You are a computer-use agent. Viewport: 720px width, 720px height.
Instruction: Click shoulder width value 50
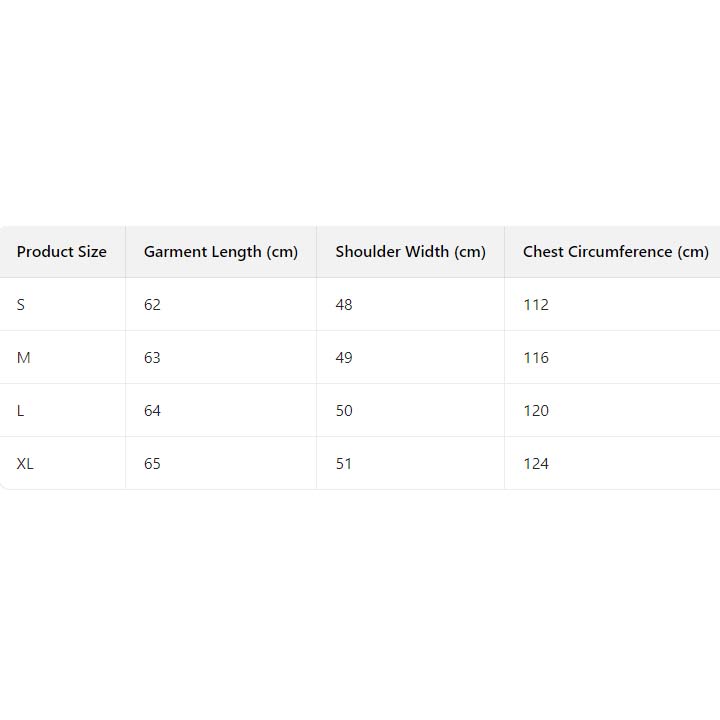344,411
